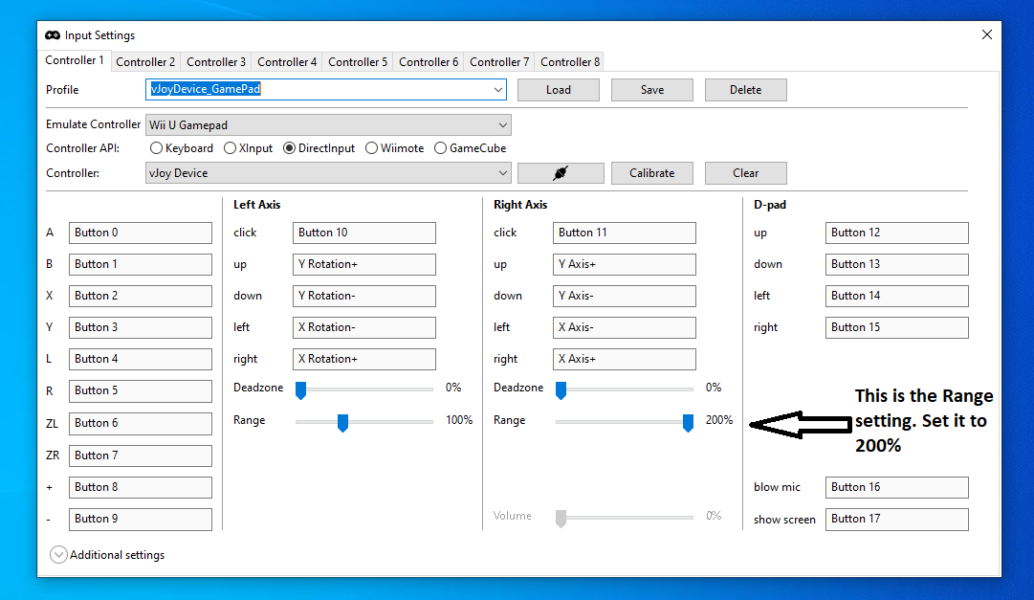Image resolution: width=1034 pixels, height=600 pixels.
Task: Click Right Axis down field Y Axis-
Action: (624, 296)
